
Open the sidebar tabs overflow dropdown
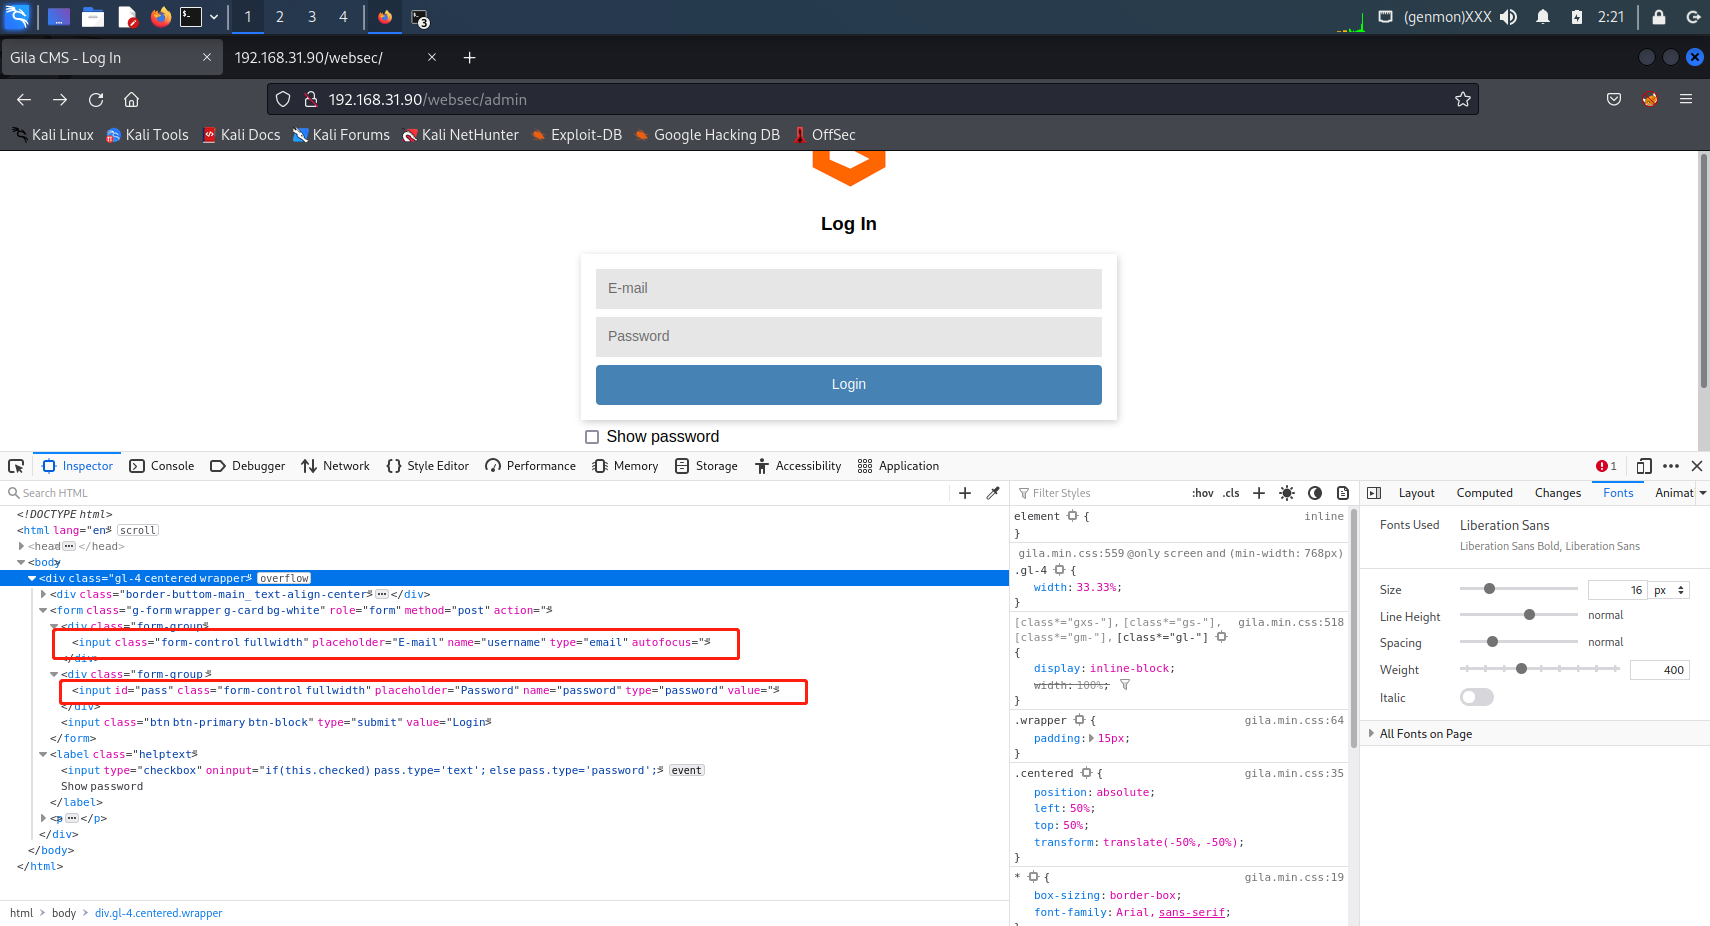(x=1703, y=493)
